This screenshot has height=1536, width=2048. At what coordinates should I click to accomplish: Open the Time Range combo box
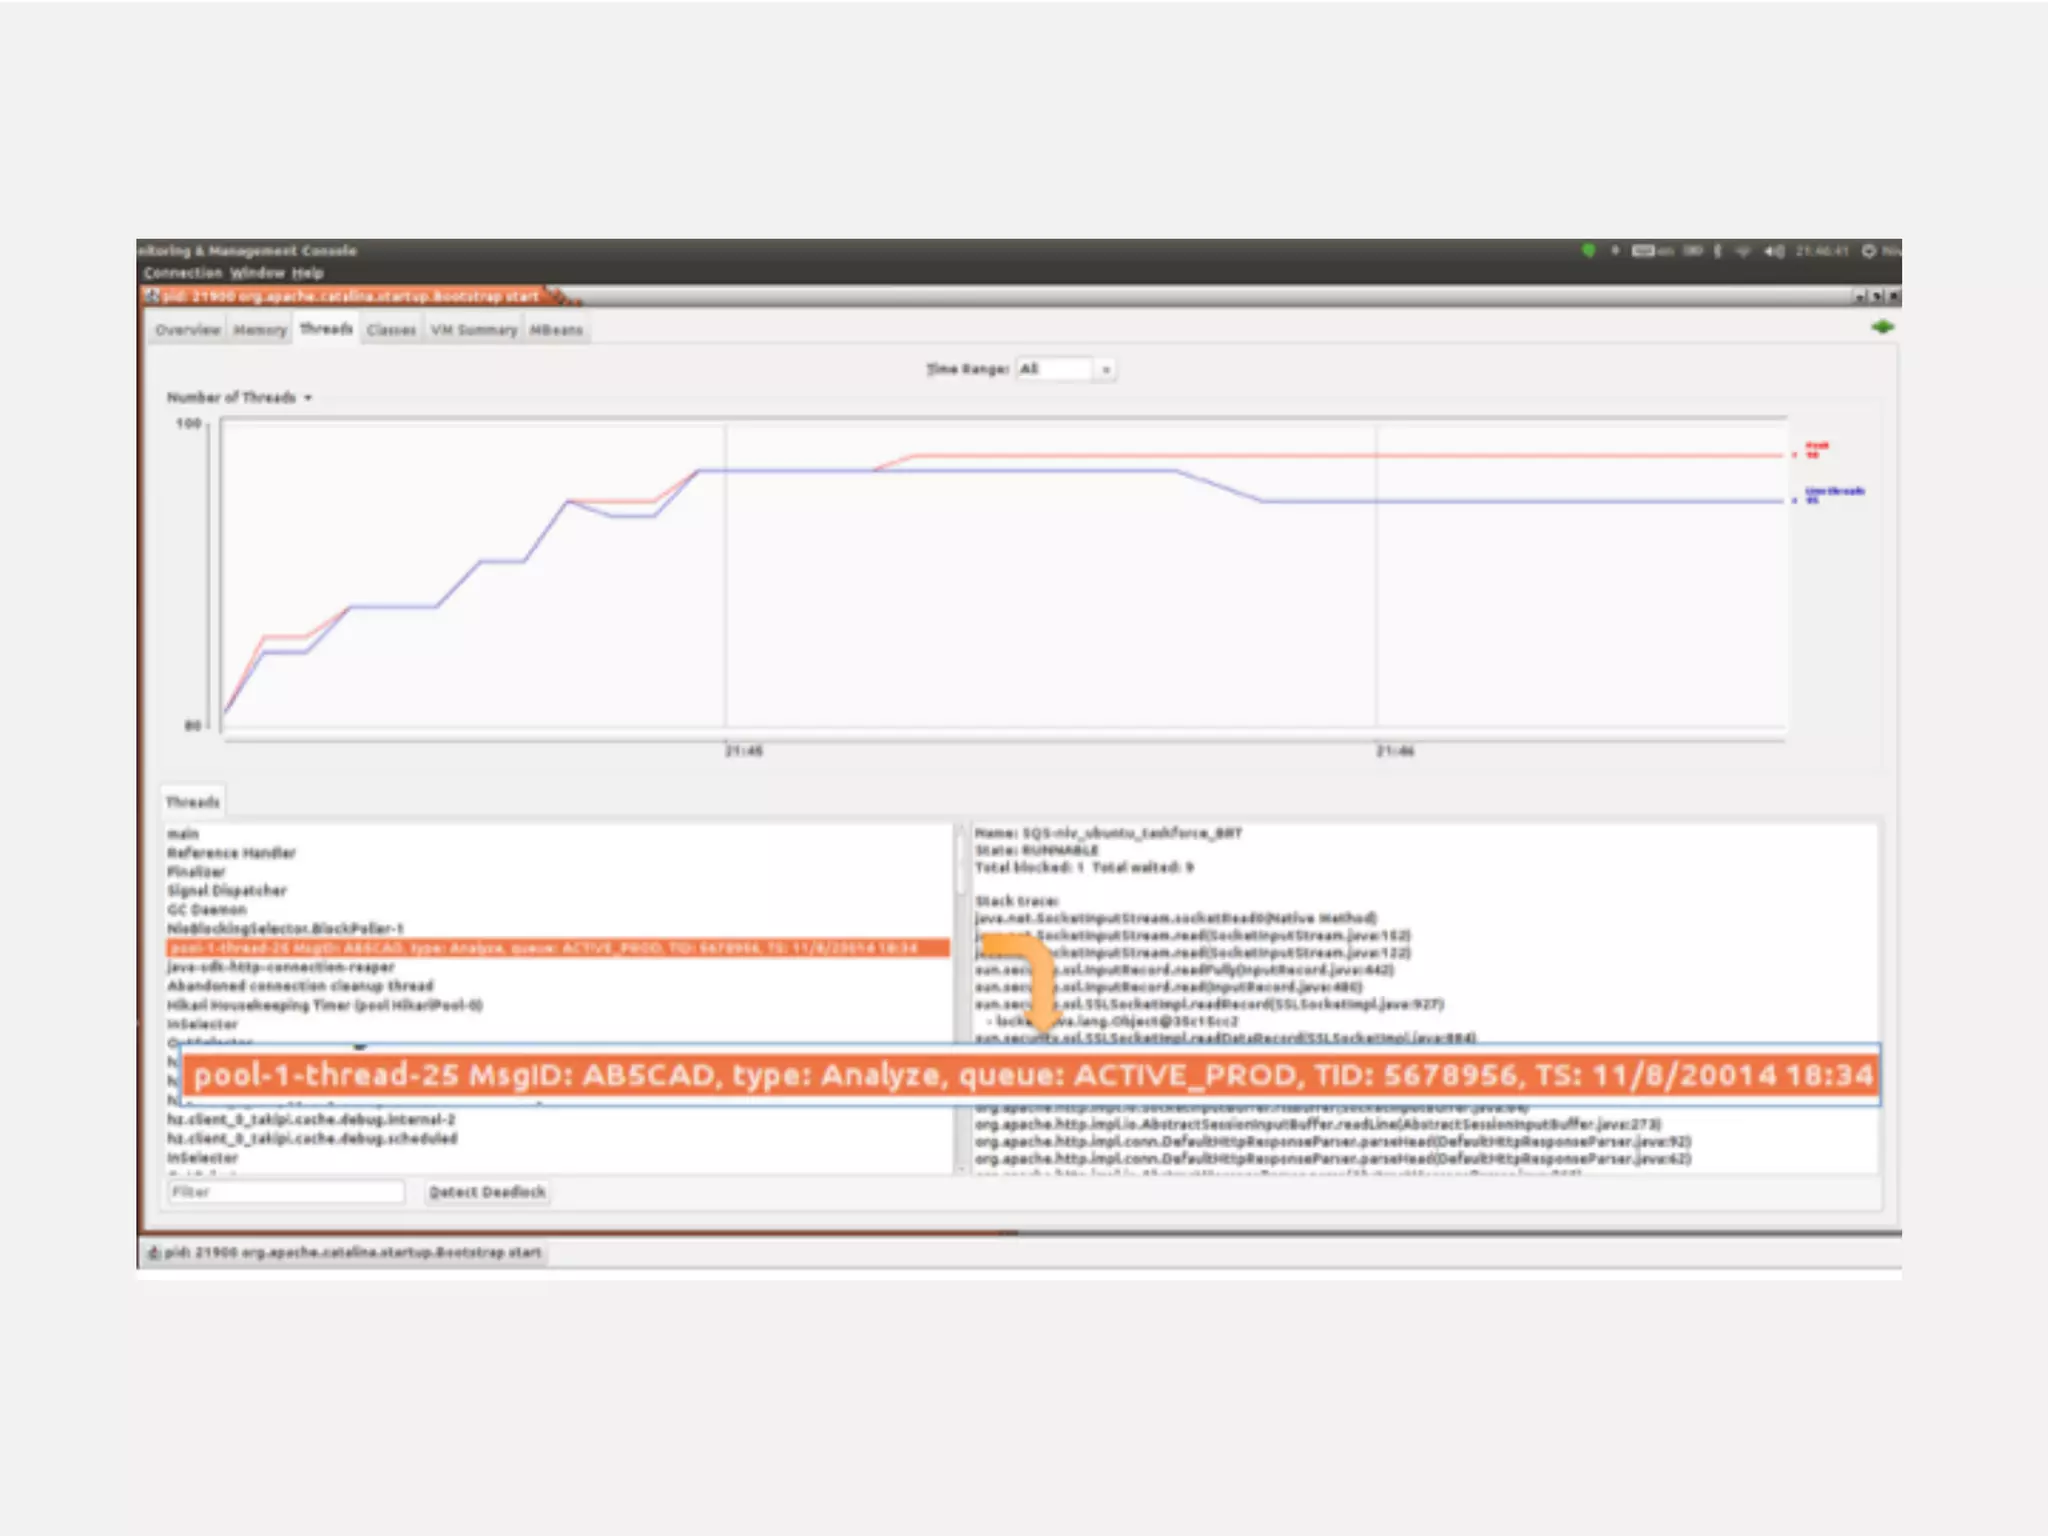coord(1065,370)
